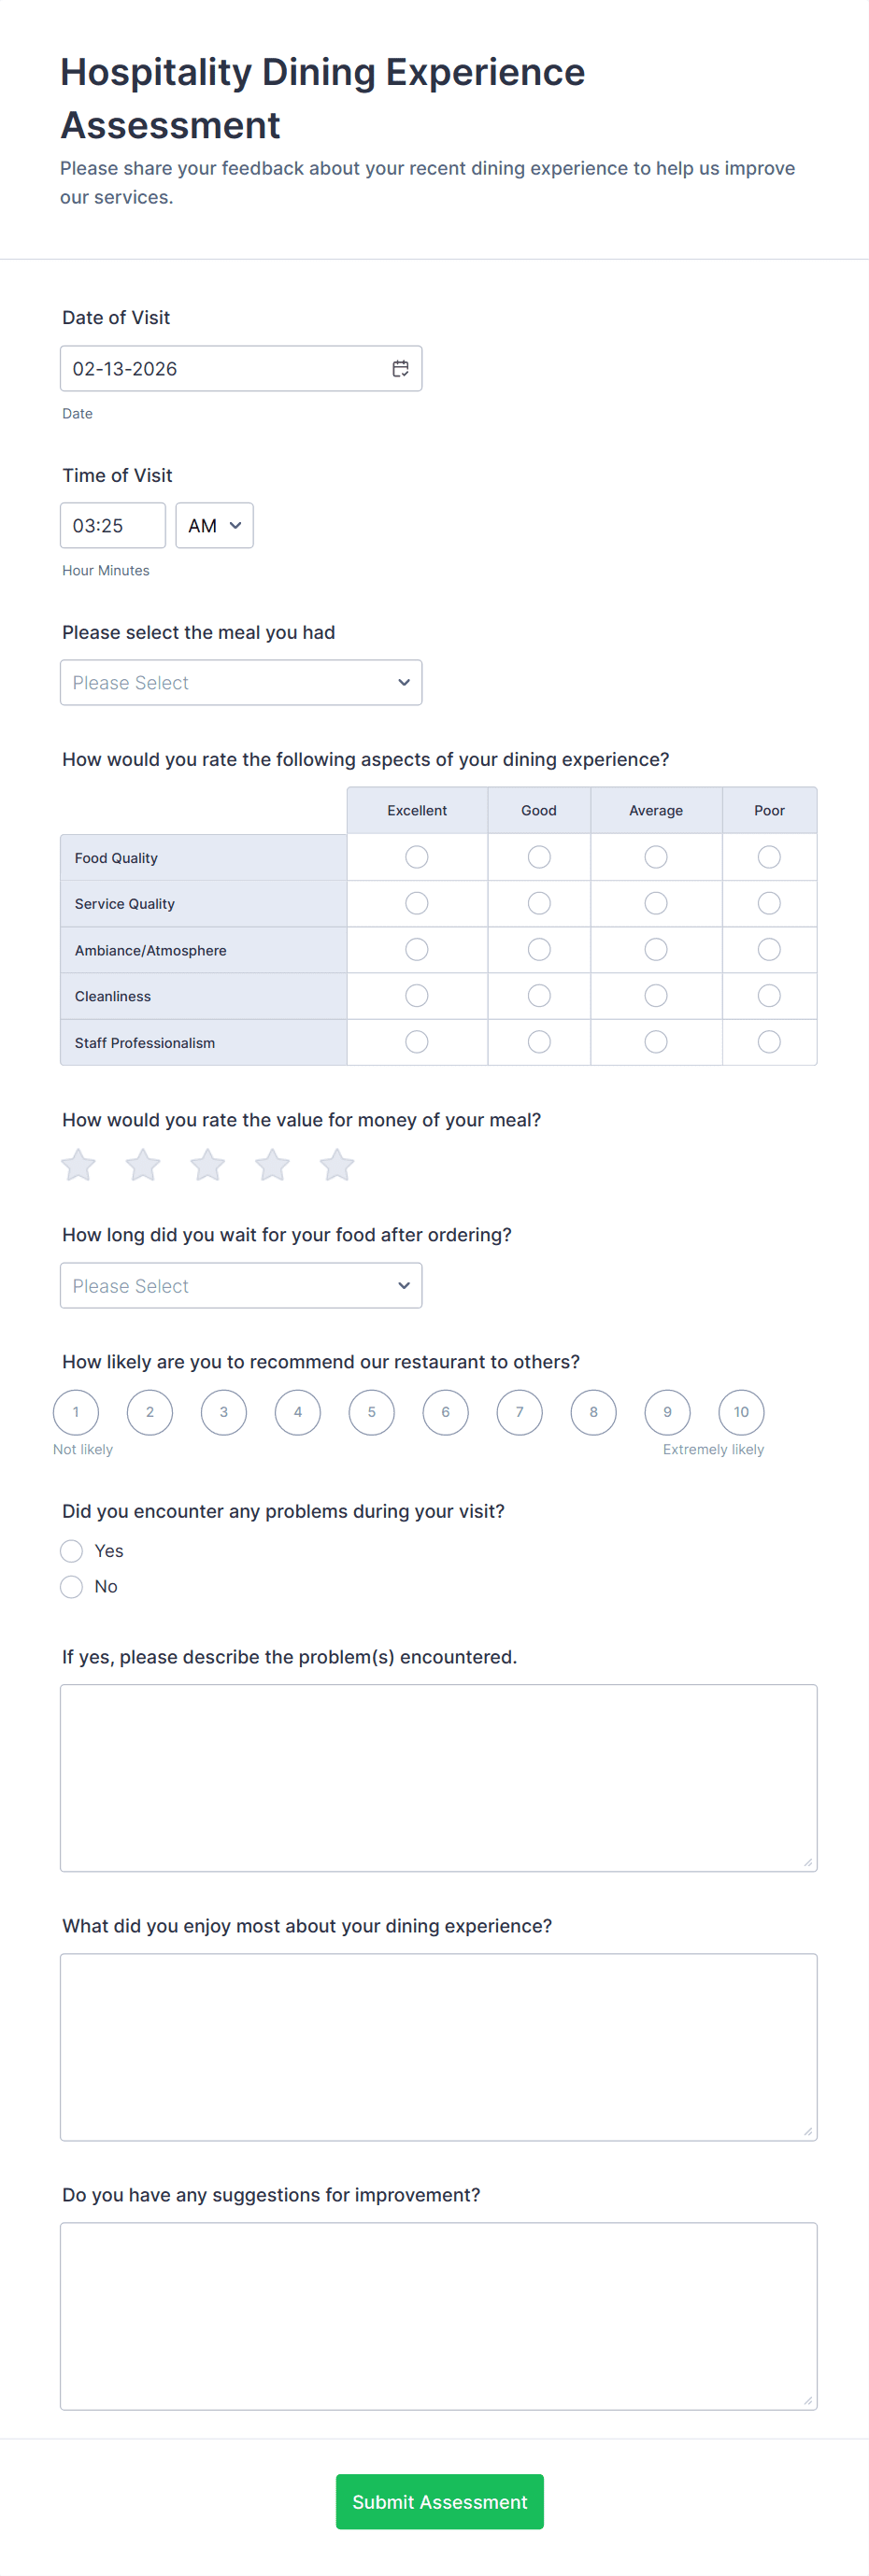Submit the assessment form
This screenshot has width=869, height=2576.
tap(439, 2501)
